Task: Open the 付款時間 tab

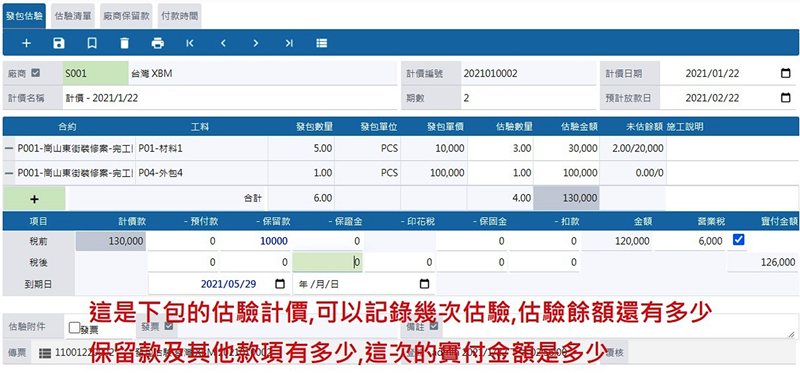Action: point(179,16)
